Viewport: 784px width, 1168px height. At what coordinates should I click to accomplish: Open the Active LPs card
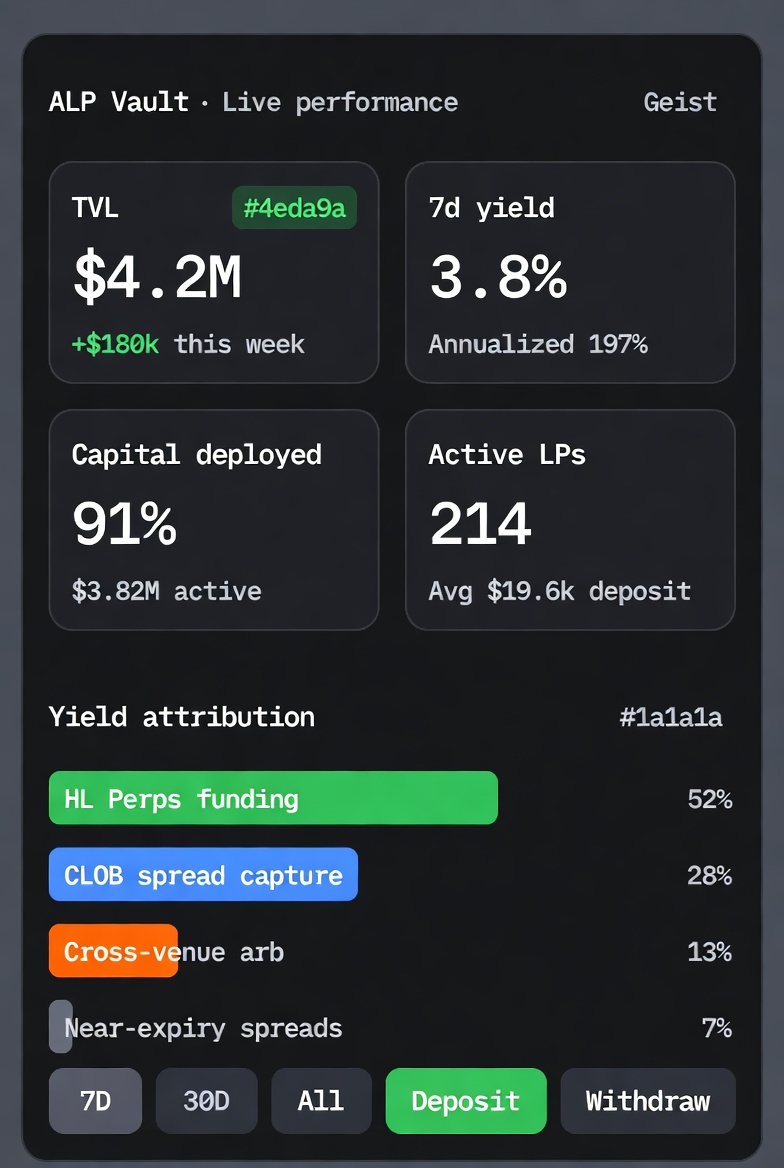pos(569,520)
